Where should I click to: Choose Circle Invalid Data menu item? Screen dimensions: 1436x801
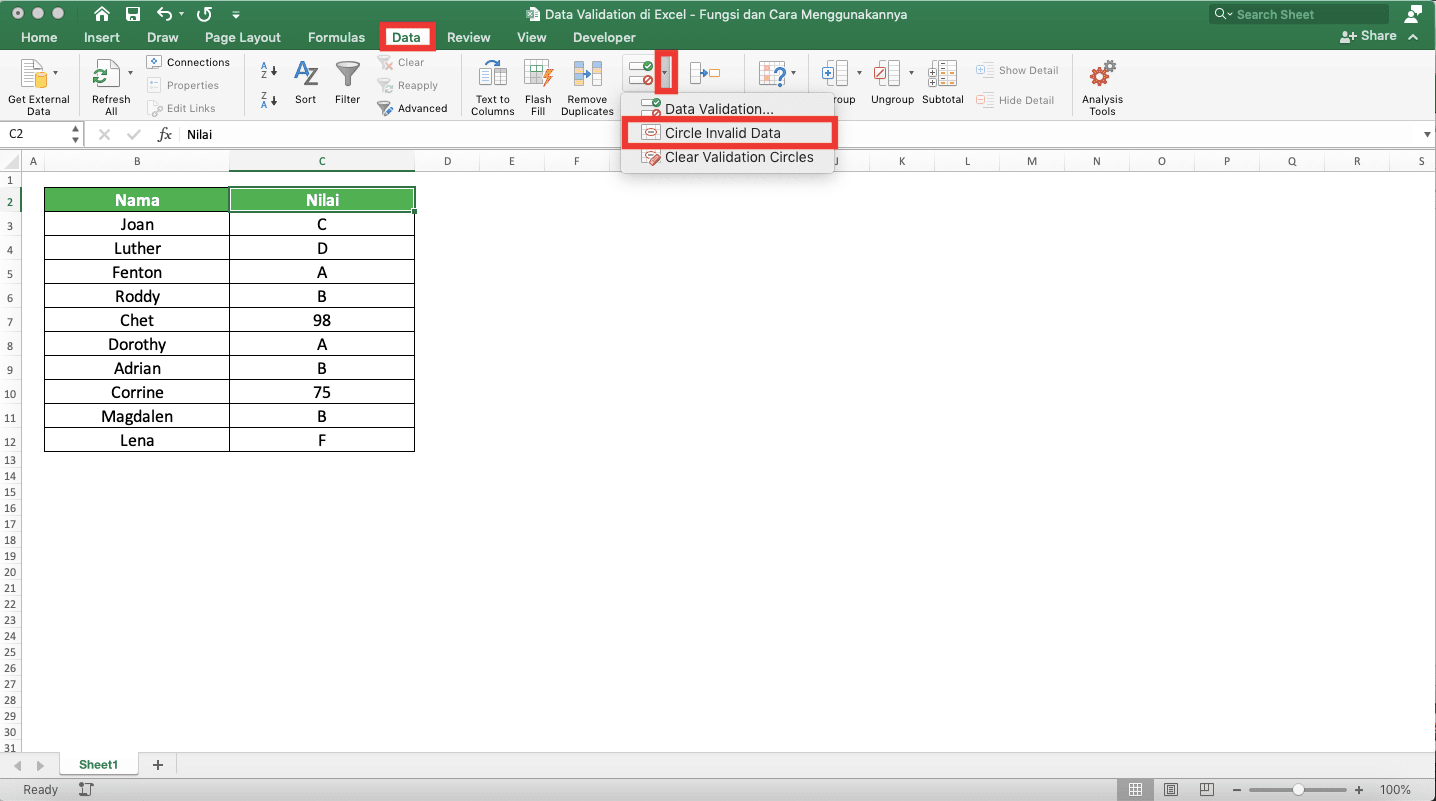point(727,133)
